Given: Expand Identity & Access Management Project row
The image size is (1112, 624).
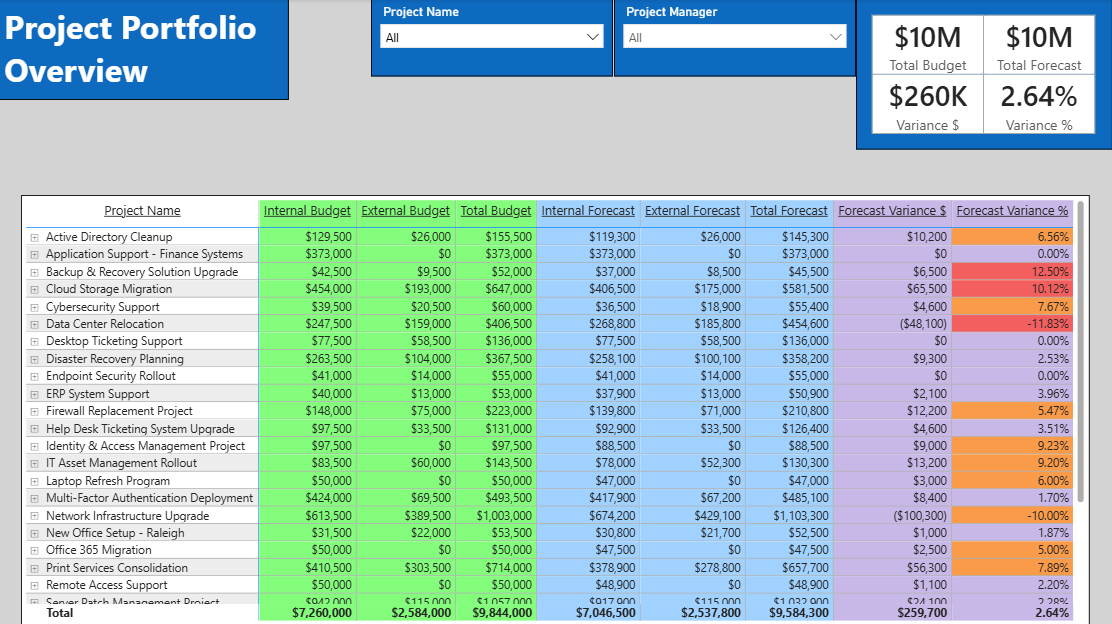Looking at the screenshot, I should pyautogui.click(x=34, y=447).
